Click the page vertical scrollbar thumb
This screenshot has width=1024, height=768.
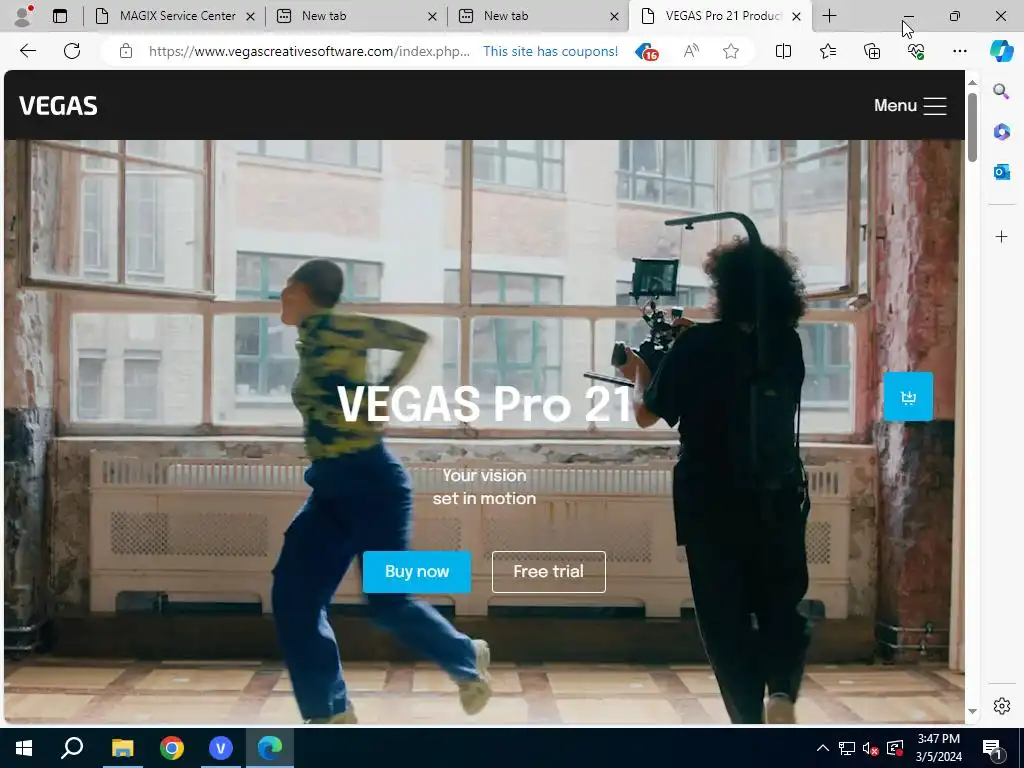click(972, 127)
